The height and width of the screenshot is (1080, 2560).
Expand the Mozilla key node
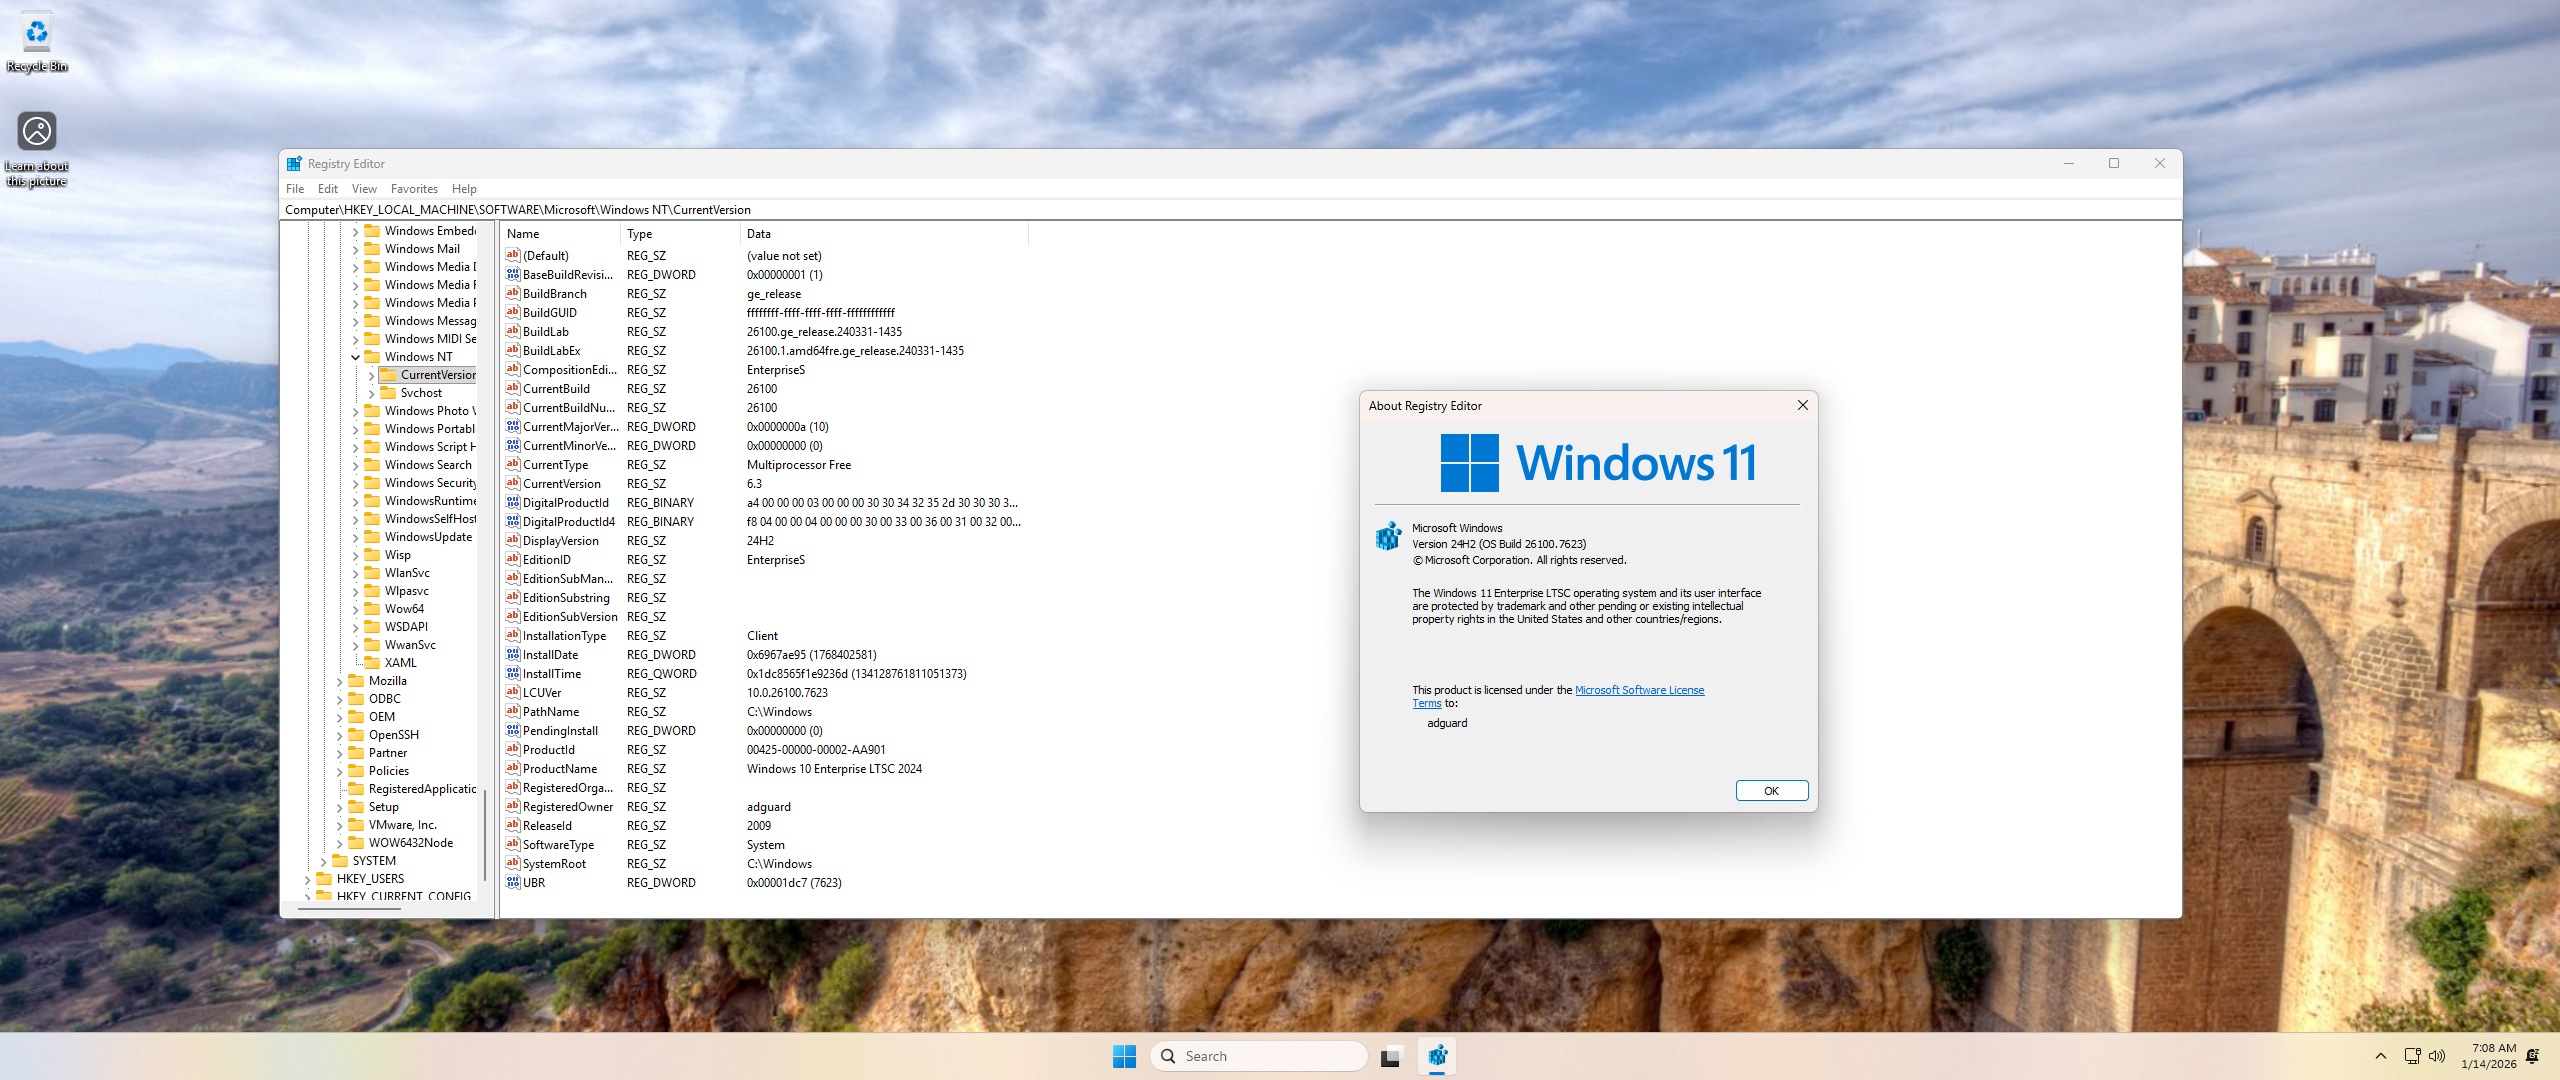coord(339,681)
